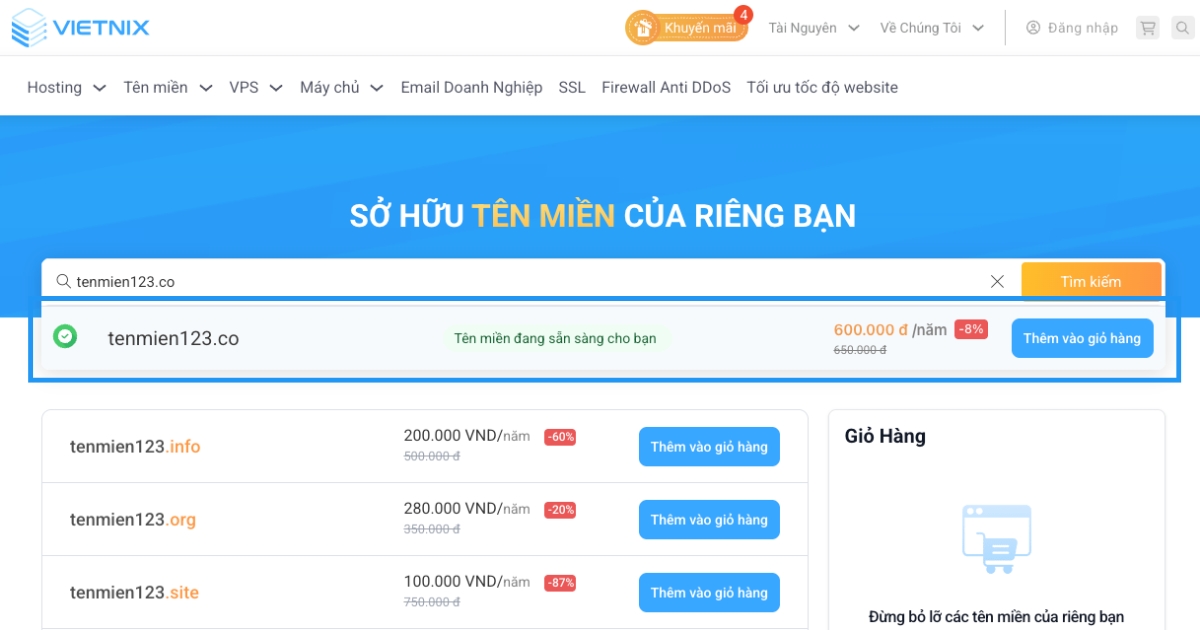Viewport: 1200px width, 630px height.
Task: Expand the Tài Nguyên dropdown in the header
Action: click(814, 28)
